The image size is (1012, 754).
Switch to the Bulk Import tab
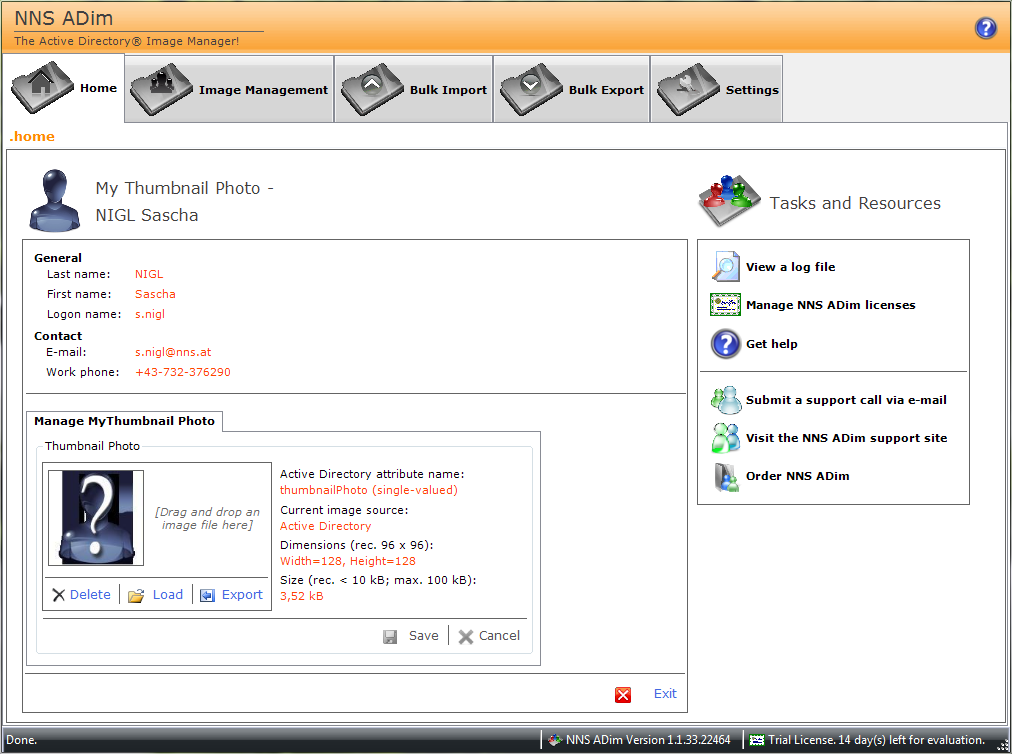click(x=414, y=89)
